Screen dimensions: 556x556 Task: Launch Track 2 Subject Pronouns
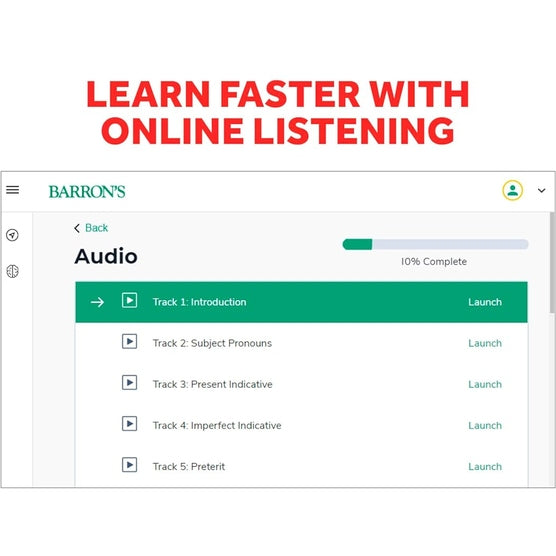click(x=485, y=343)
